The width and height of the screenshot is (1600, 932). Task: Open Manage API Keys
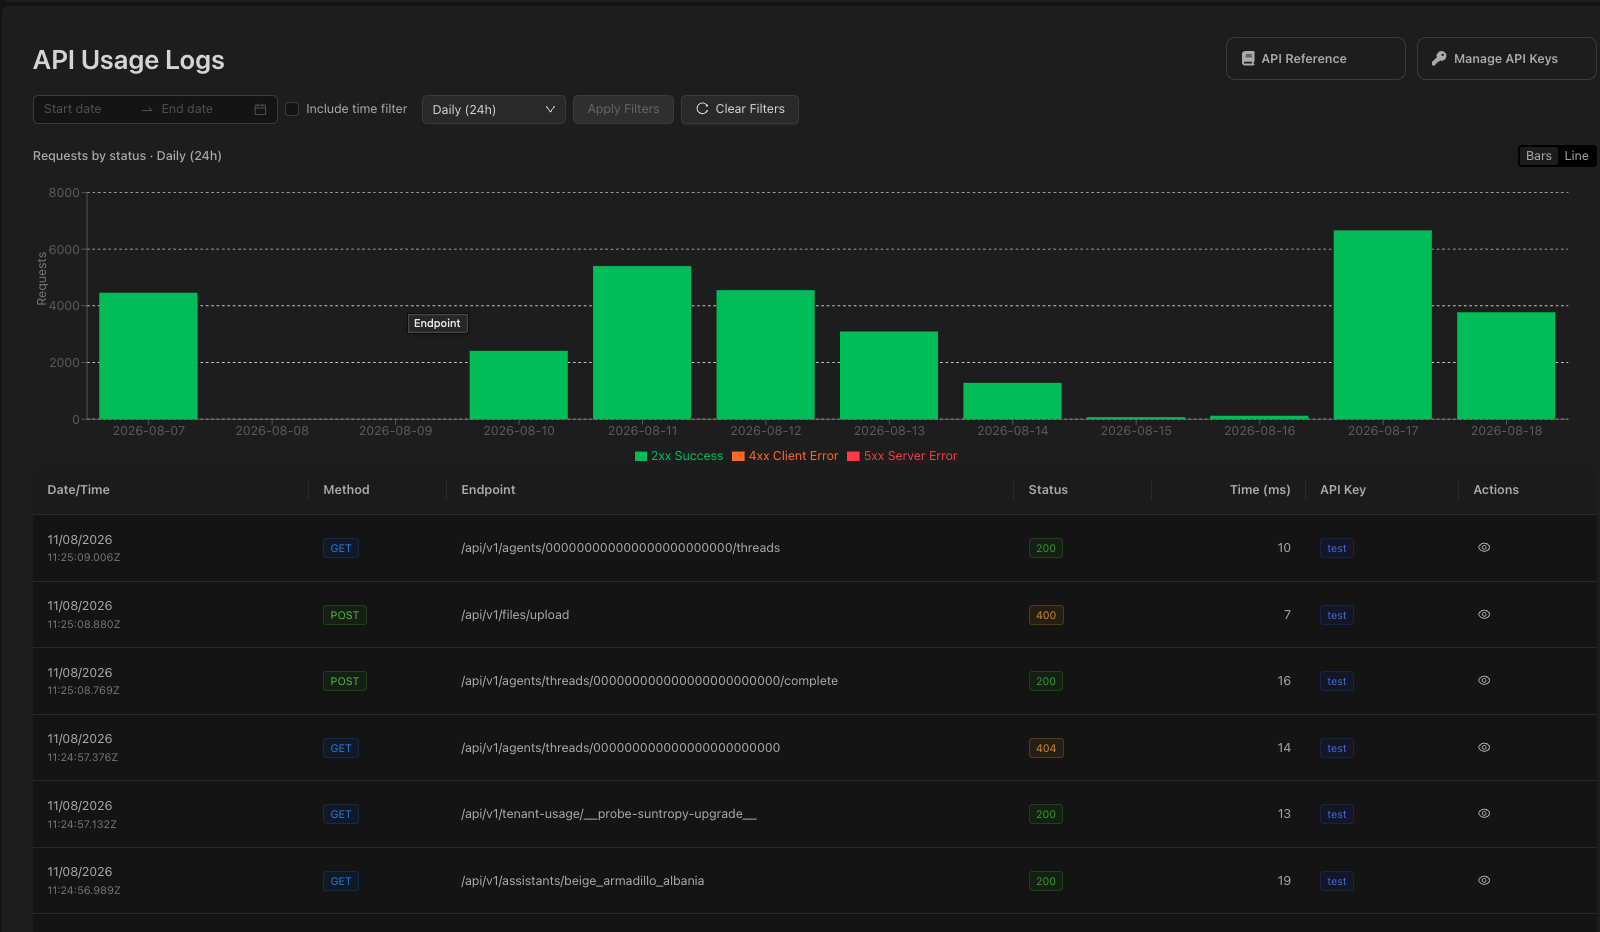pos(1506,59)
